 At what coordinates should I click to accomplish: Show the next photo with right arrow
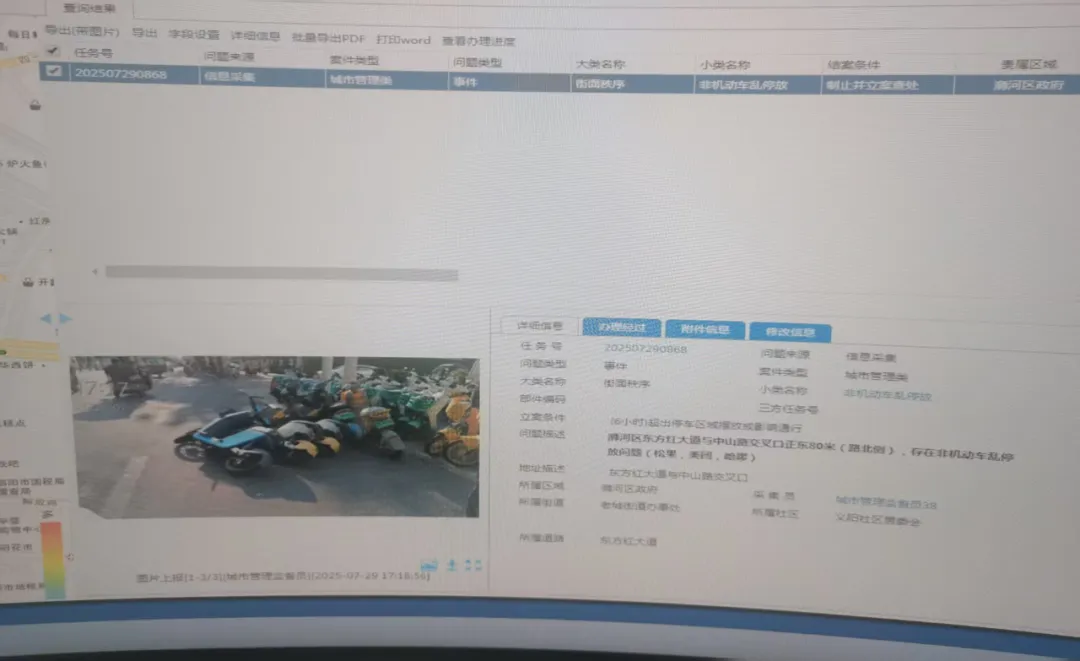(x=65, y=318)
